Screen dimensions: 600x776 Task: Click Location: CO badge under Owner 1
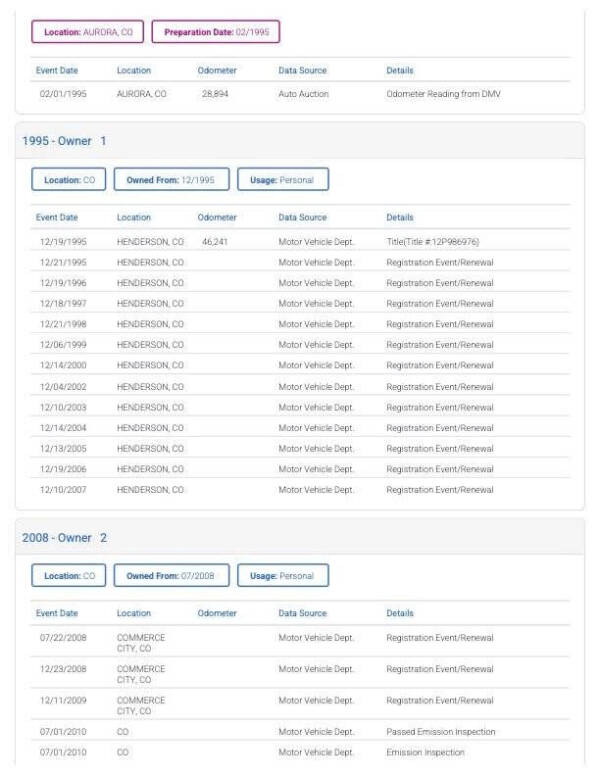[69, 180]
